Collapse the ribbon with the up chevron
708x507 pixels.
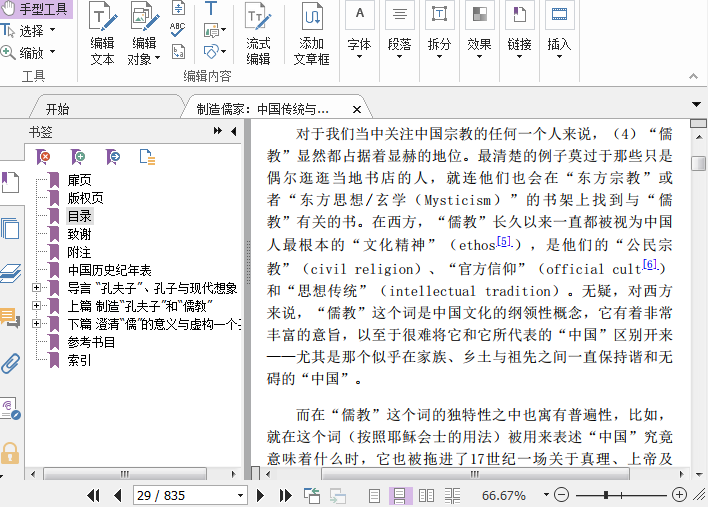[694, 76]
